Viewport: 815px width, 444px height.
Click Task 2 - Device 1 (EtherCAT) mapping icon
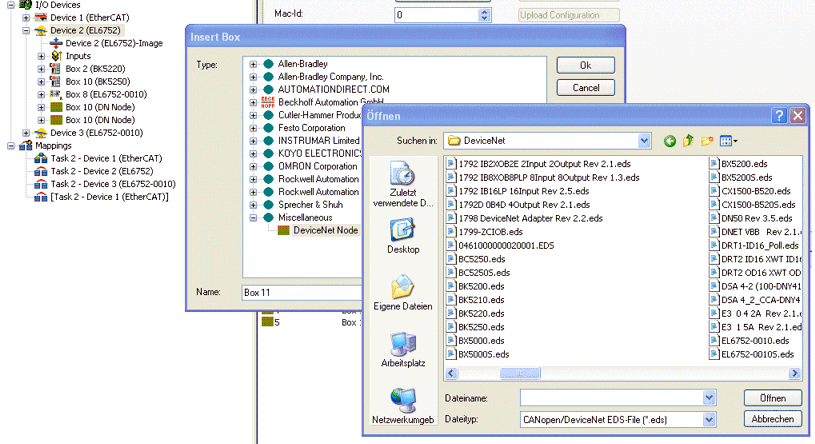click(41, 158)
